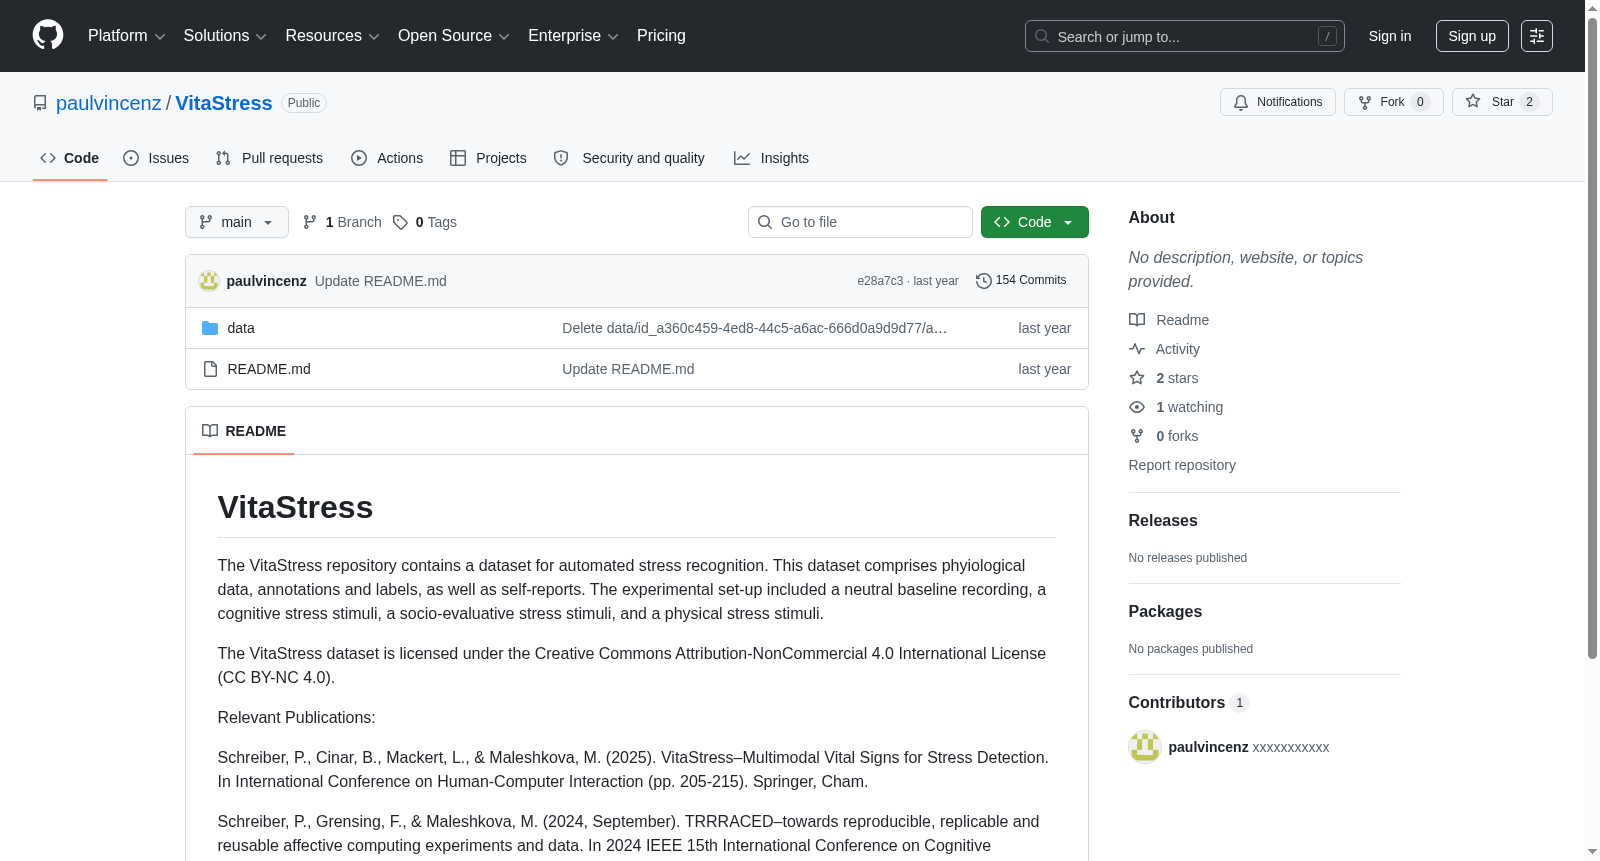Screen dimensions: 1600x861
Task: Open the README.md row's Update README.md commit
Action: point(628,369)
